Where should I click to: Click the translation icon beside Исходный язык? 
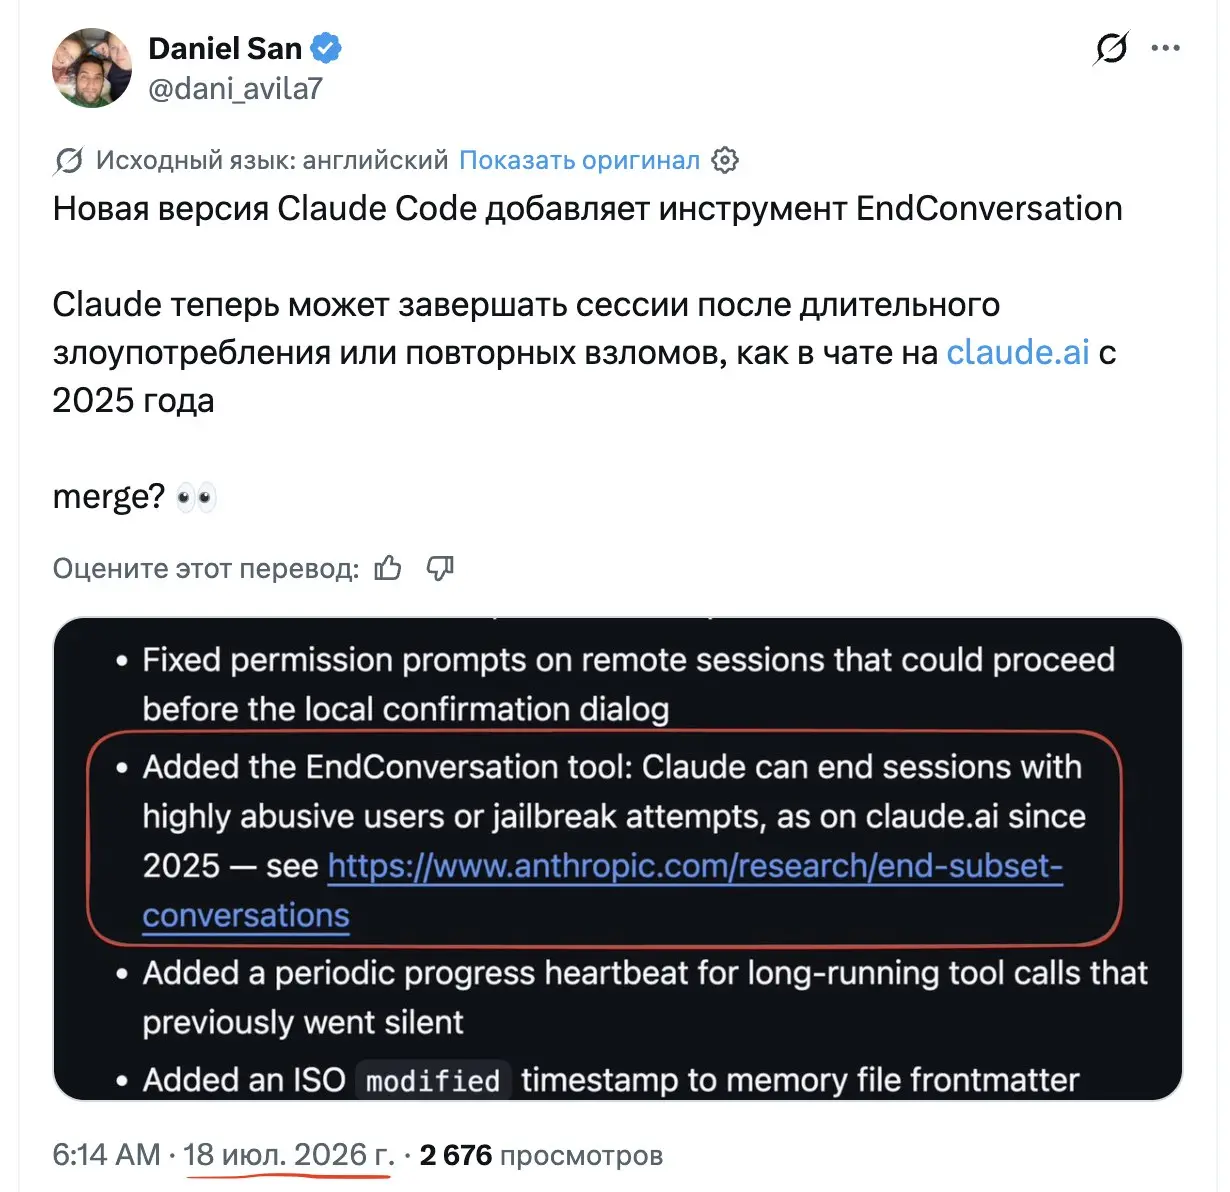[x=69, y=160]
